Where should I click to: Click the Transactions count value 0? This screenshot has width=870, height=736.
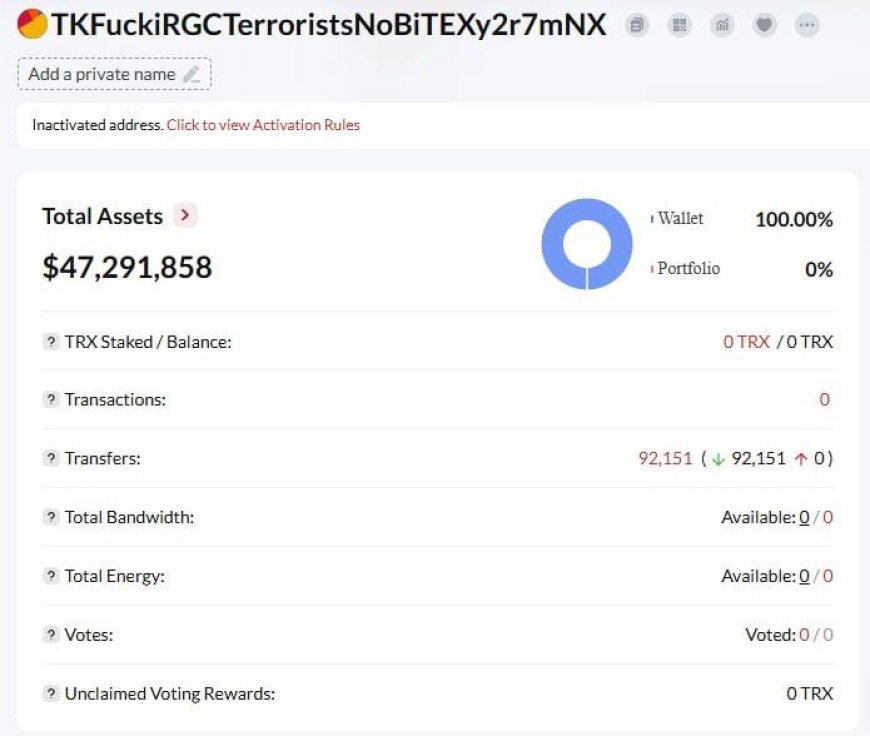825,400
